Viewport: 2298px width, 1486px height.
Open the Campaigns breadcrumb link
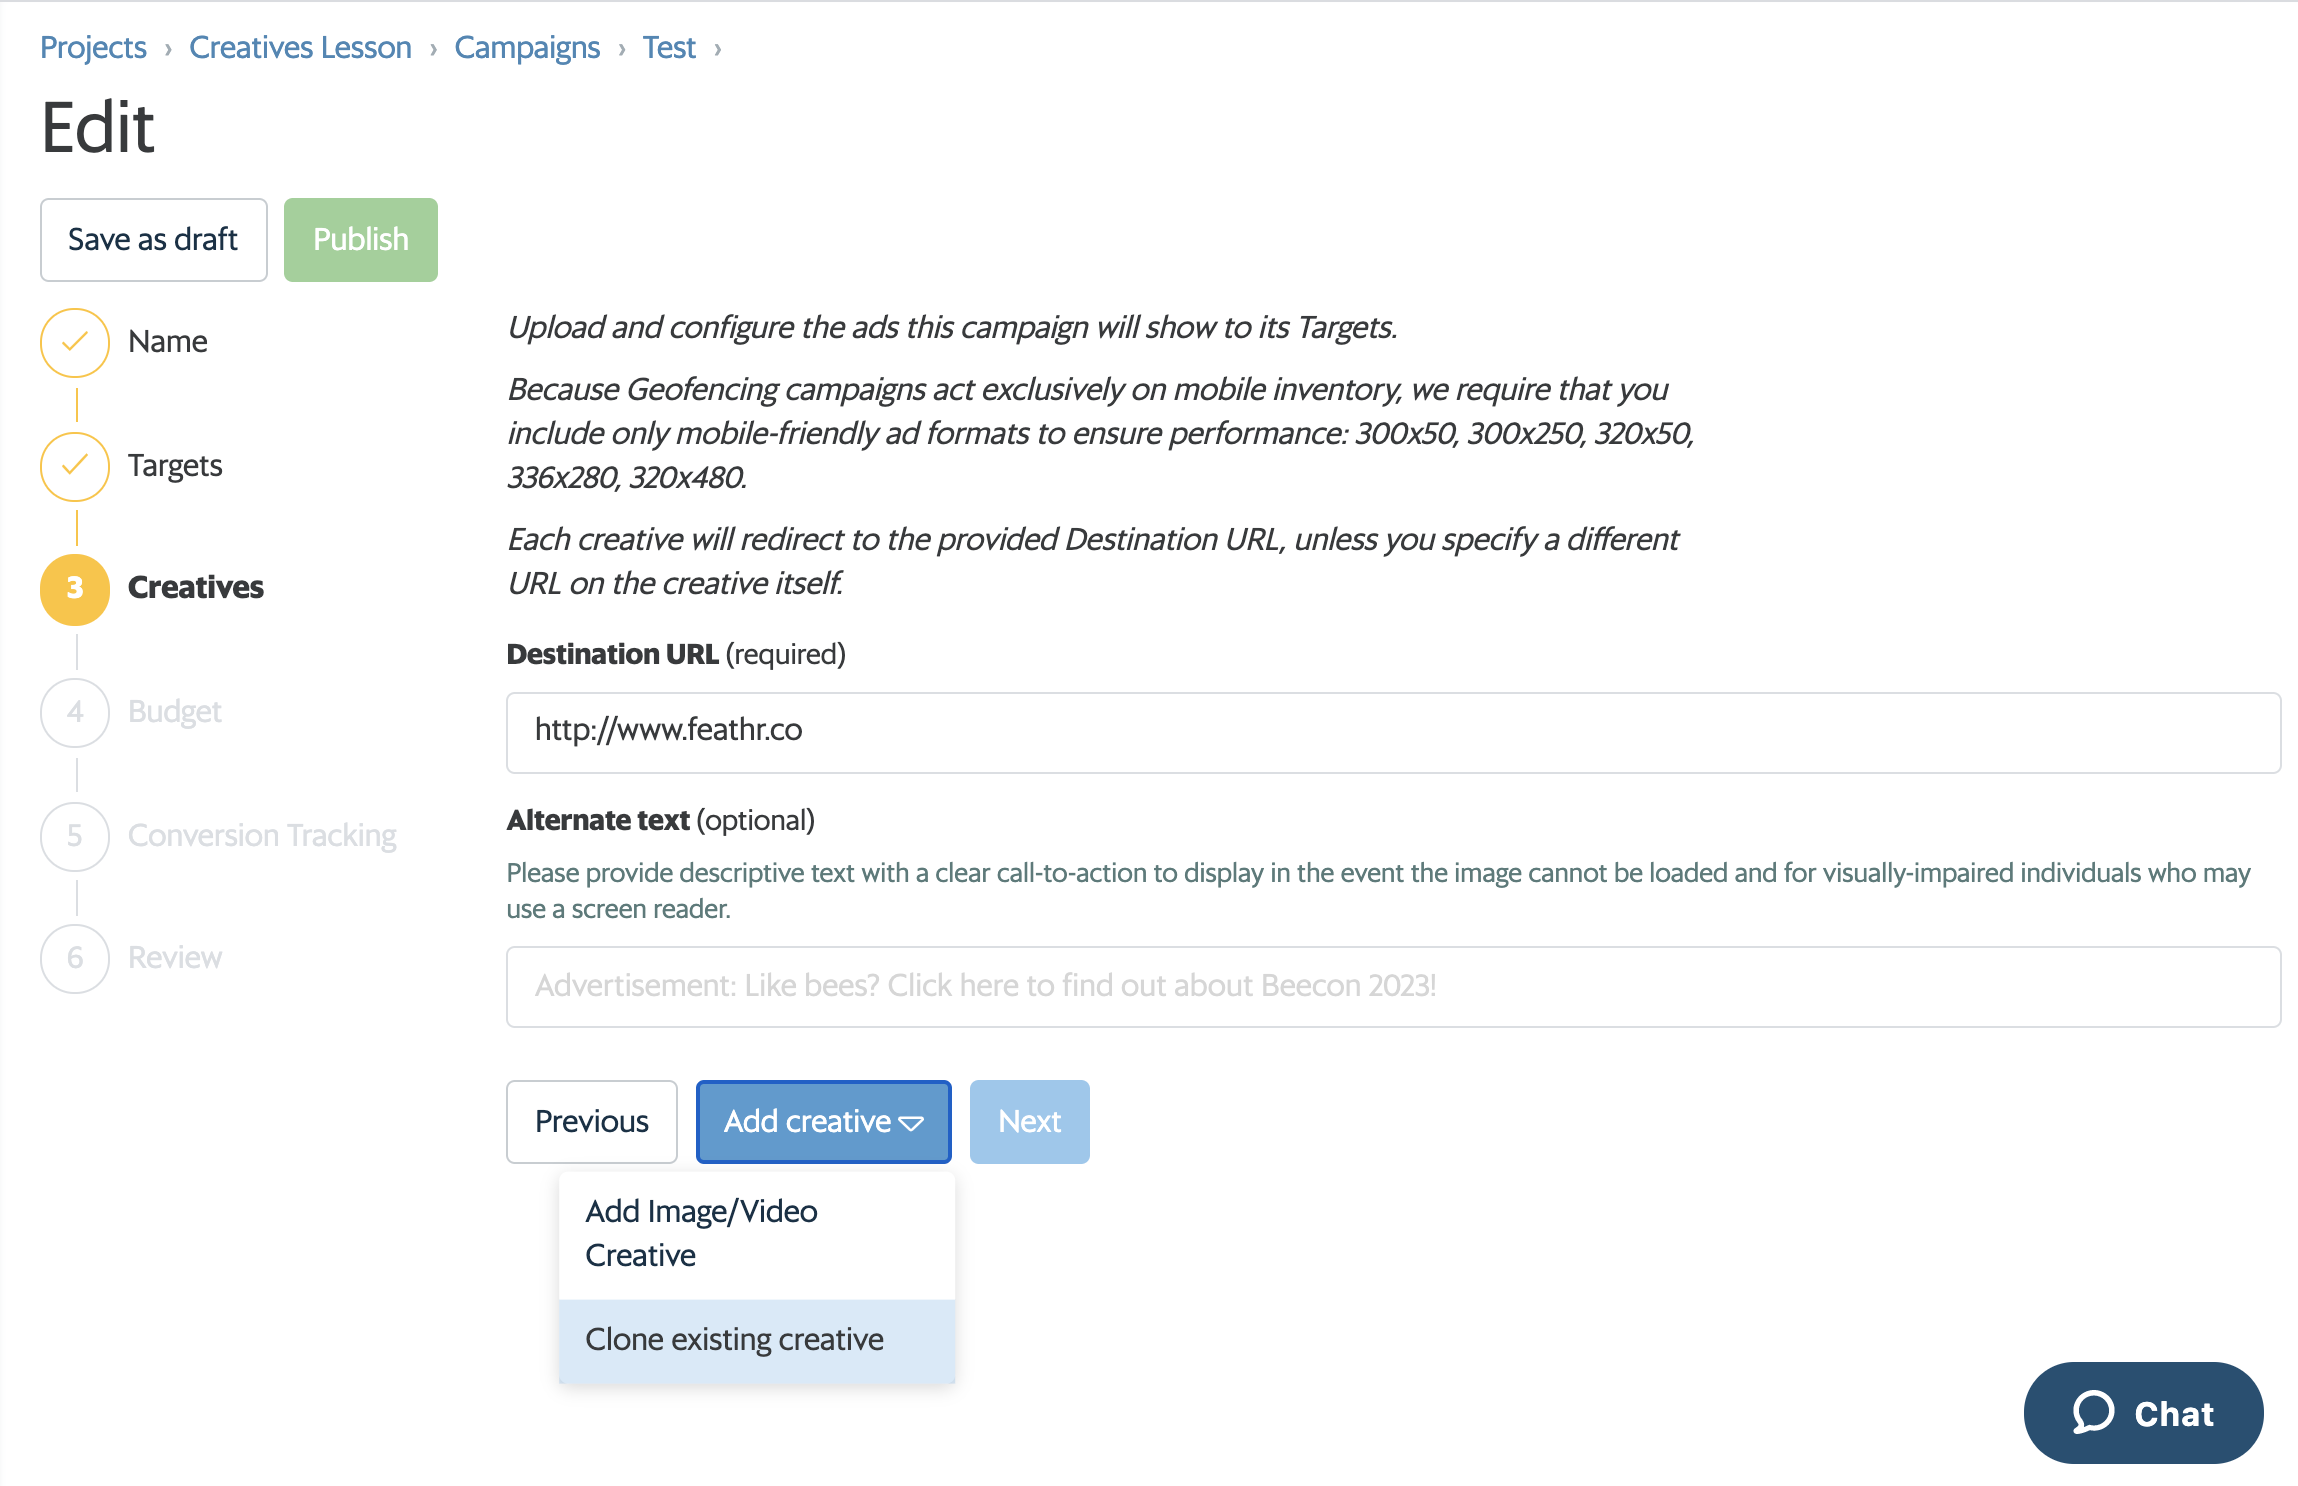(x=527, y=47)
